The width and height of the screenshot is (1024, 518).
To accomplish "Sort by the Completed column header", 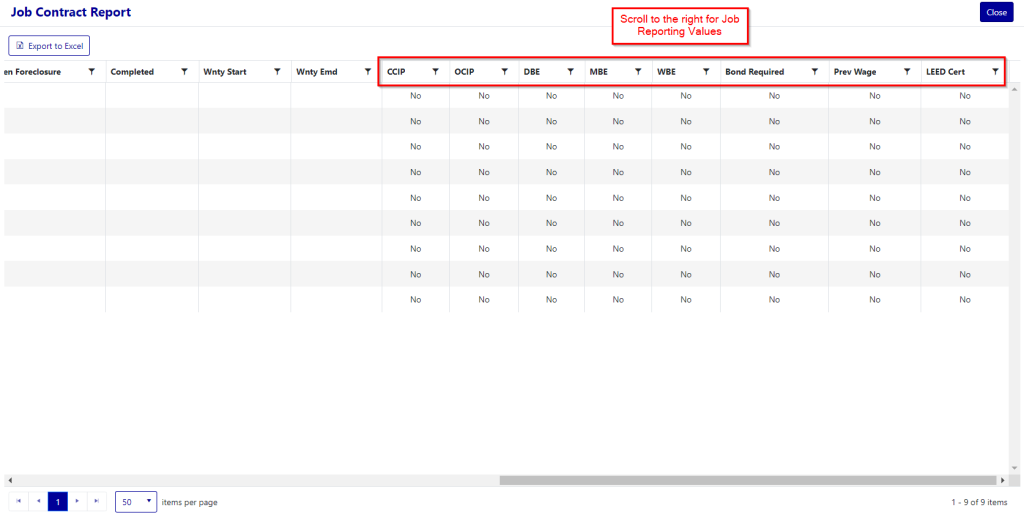I will (x=132, y=72).
